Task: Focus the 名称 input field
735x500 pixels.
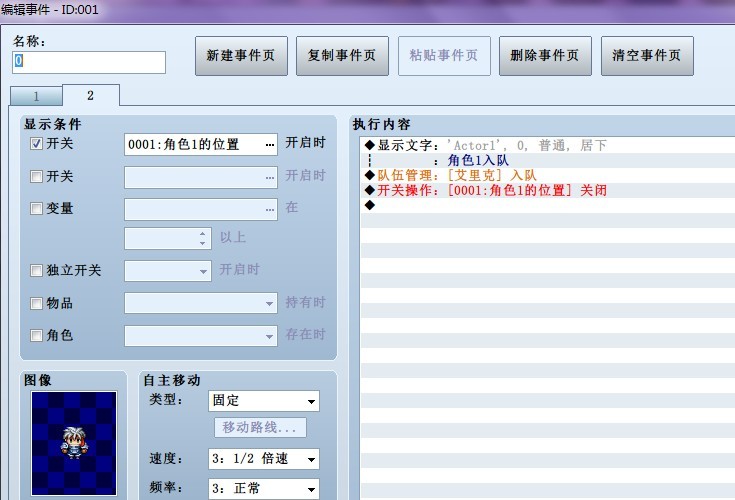Action: click(89, 62)
